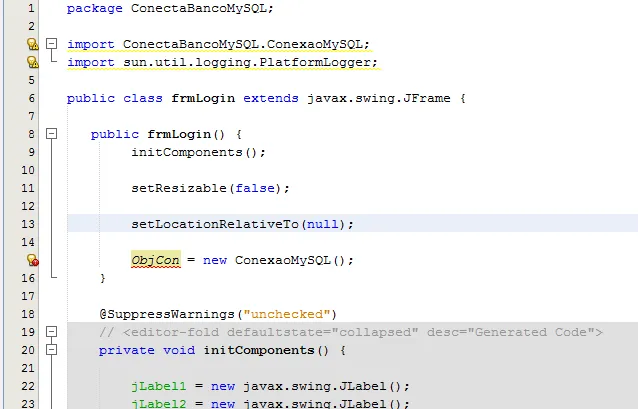Collapse the frmLogin constructor fold
Viewport: 638px width, 409px height.
pos(51,134)
